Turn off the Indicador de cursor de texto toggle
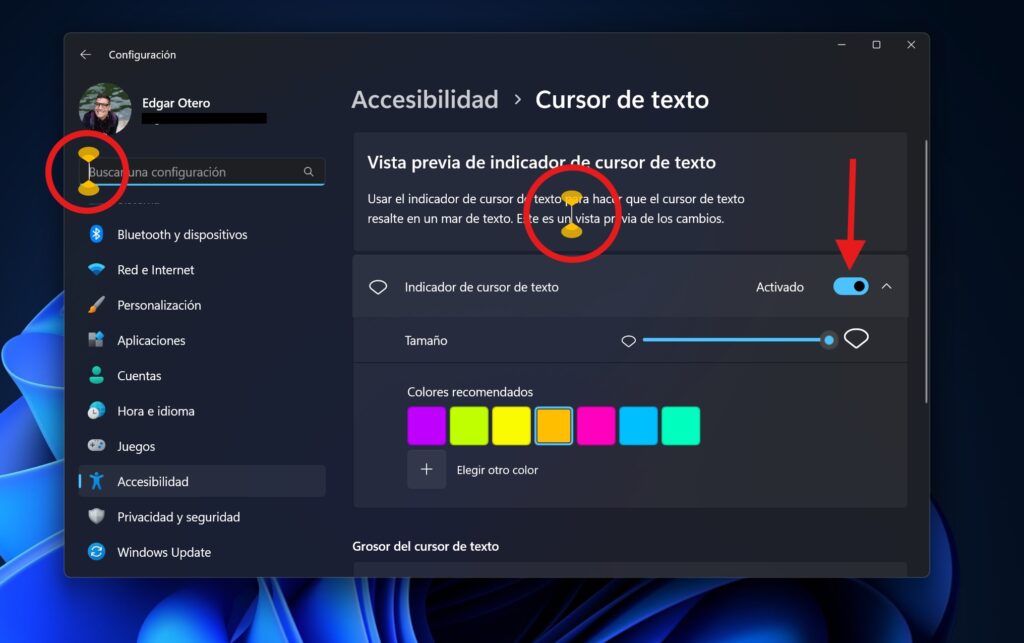 pos(850,287)
